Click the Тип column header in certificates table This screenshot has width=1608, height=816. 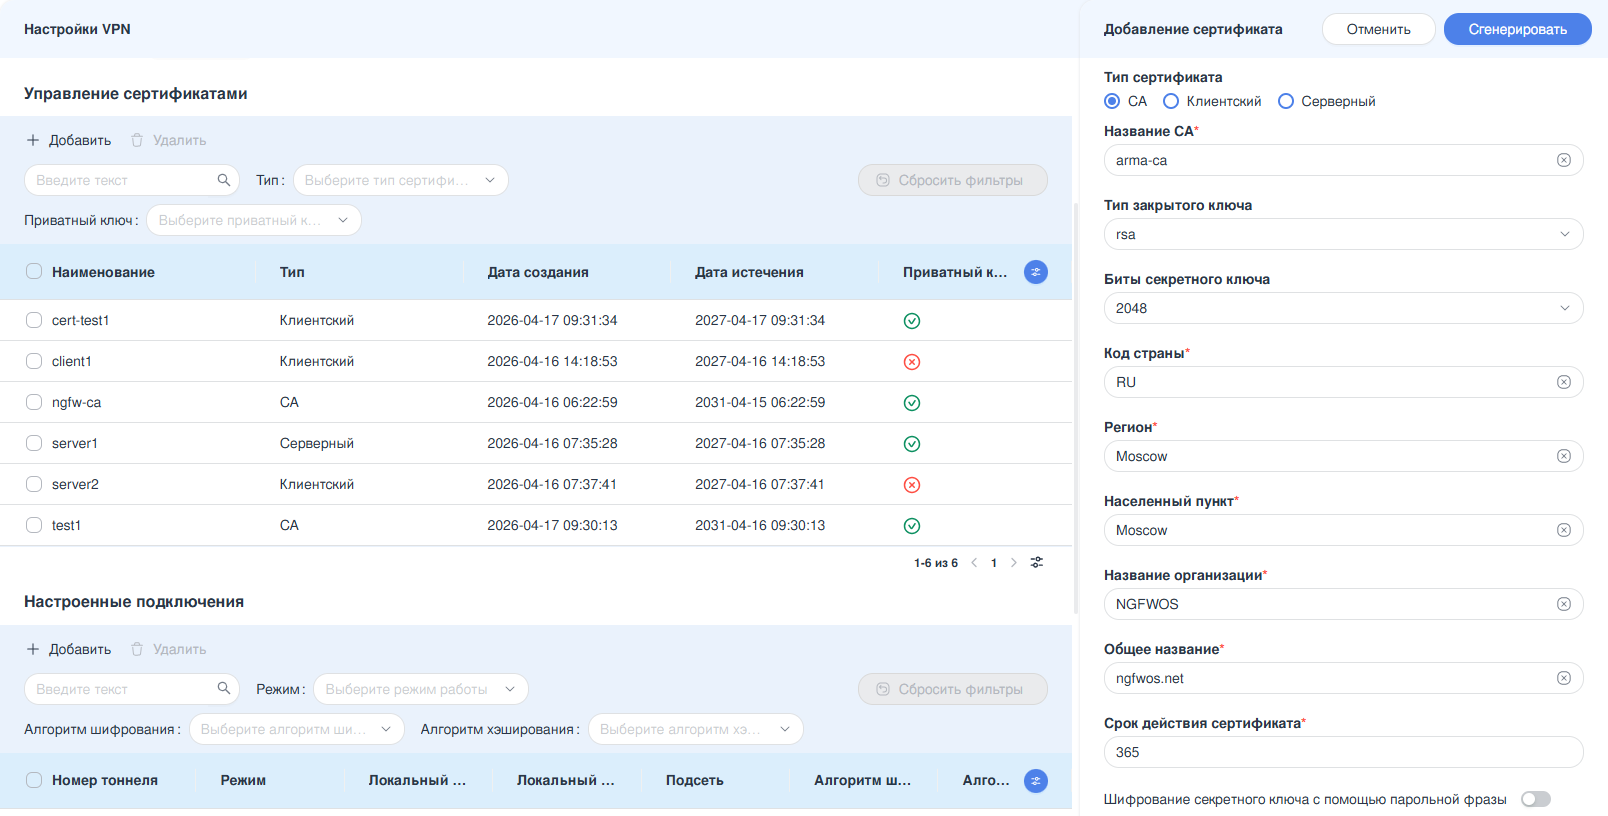(292, 272)
